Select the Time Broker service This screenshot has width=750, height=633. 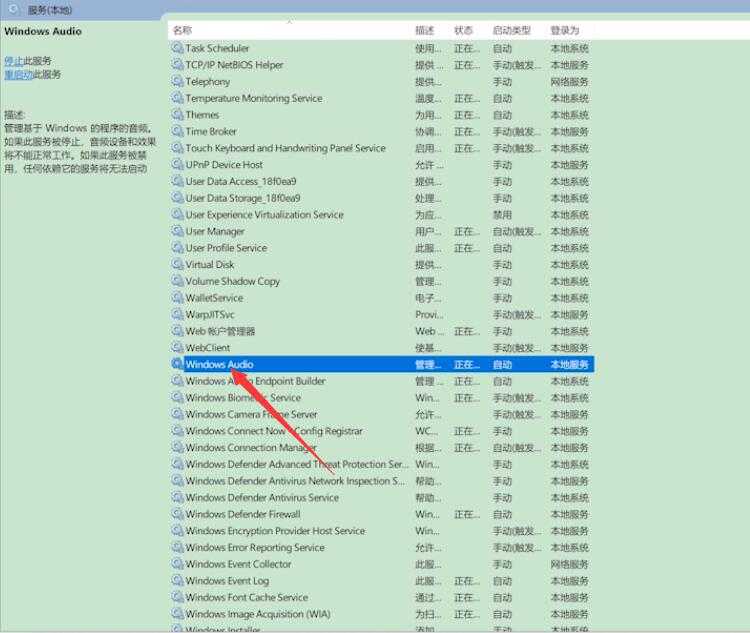(383, 131)
